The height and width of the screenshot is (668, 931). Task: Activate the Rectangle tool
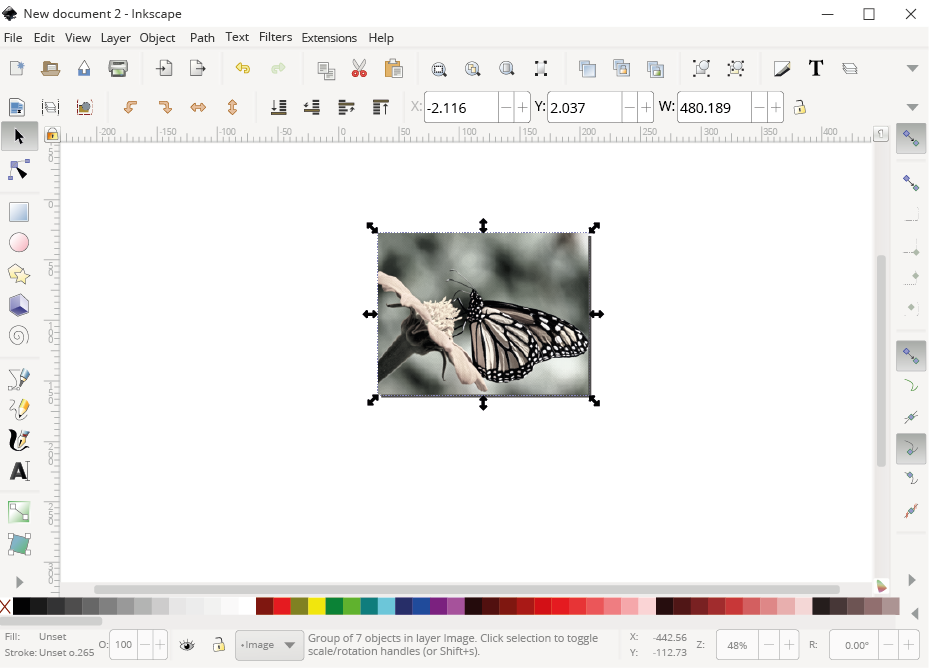coord(19,211)
